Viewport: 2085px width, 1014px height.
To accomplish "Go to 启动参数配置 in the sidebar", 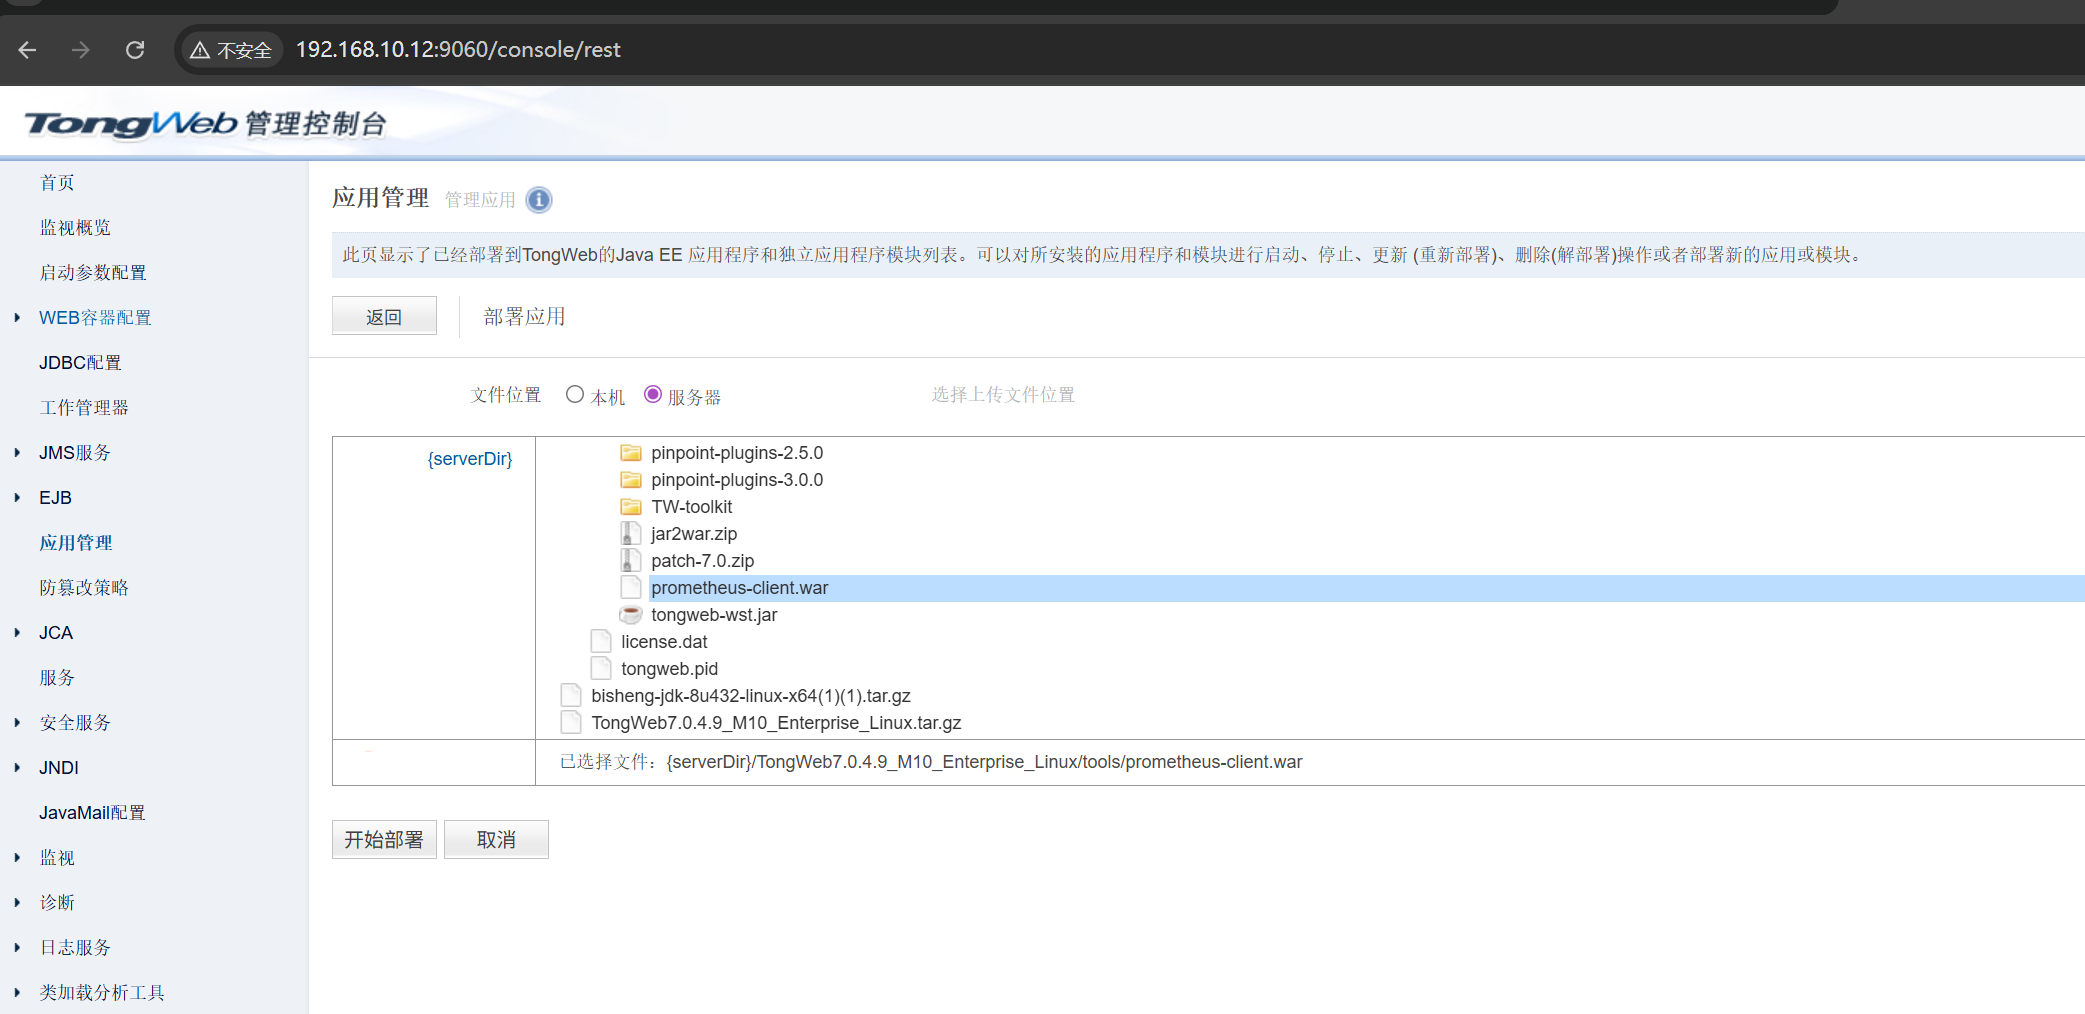I will point(93,273).
